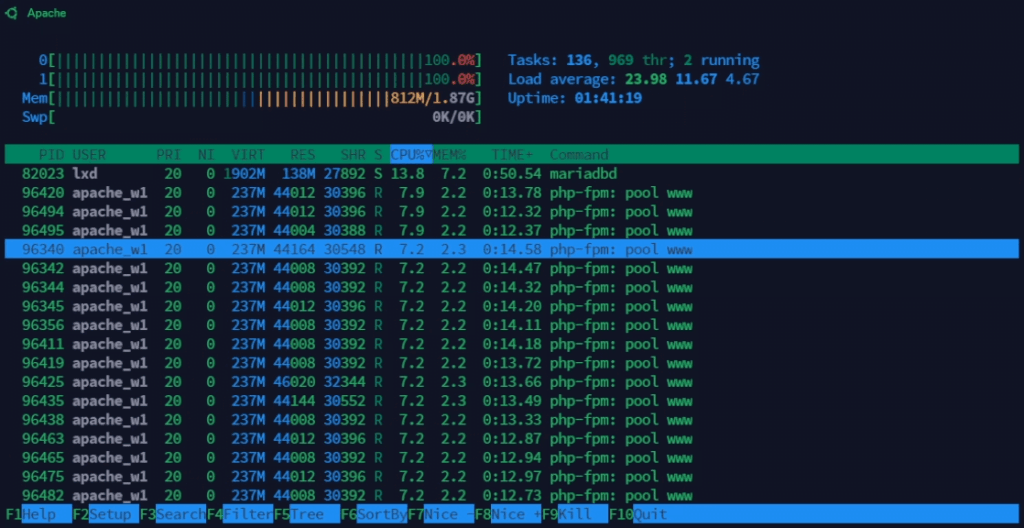Select process row with PID 96419
1024x528 pixels.
[x=511, y=363]
